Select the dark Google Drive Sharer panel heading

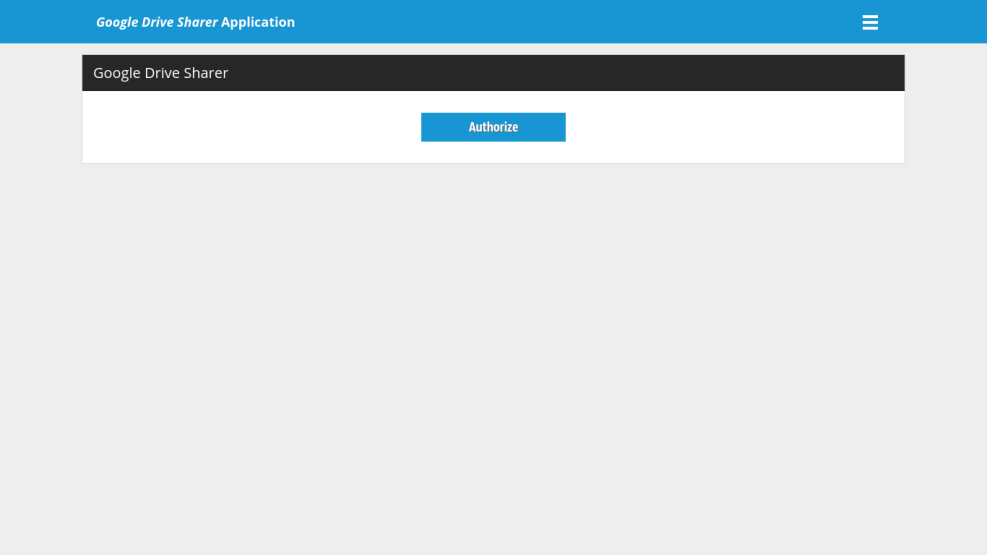(493, 73)
